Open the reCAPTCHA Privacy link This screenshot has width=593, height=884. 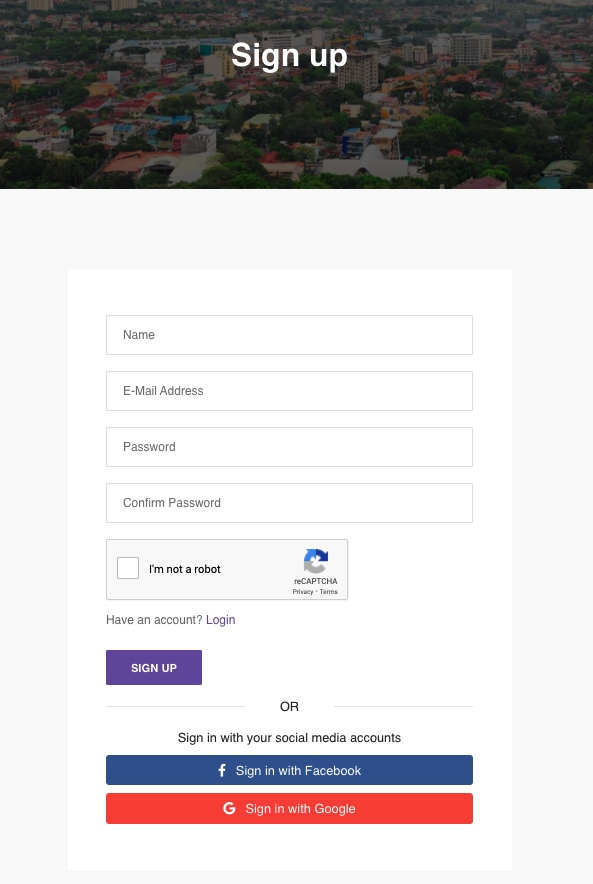(x=303, y=592)
